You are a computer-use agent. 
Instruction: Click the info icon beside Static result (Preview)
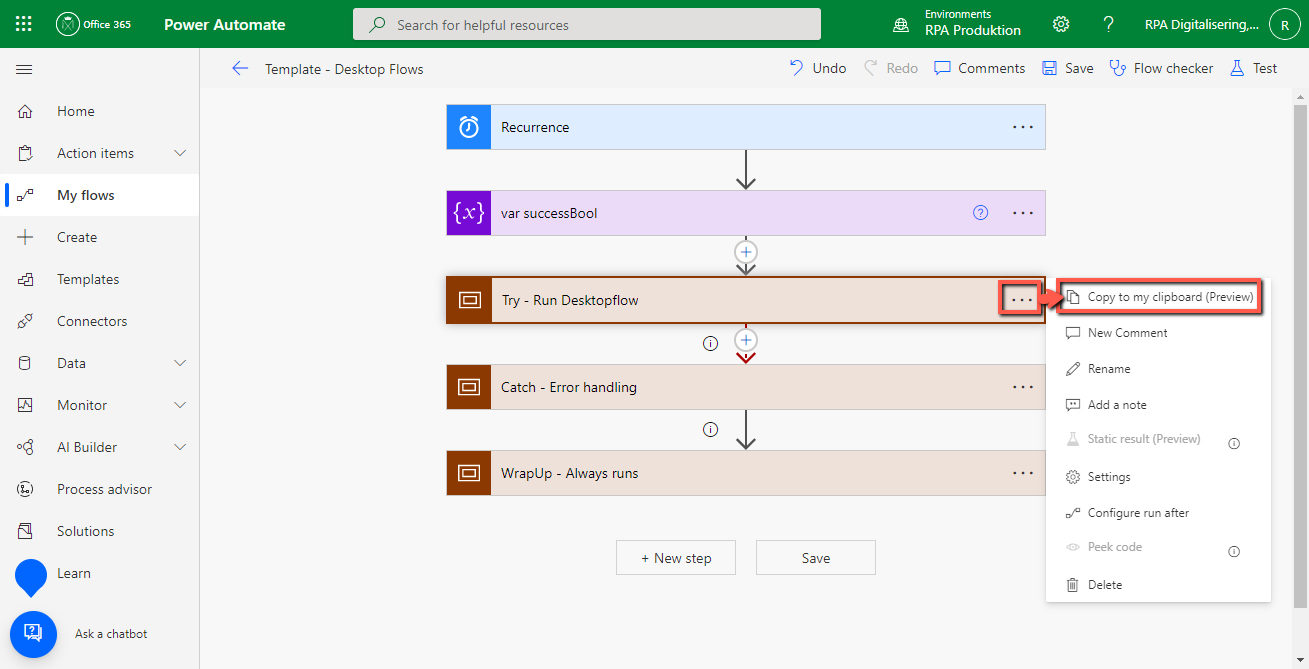(1234, 443)
